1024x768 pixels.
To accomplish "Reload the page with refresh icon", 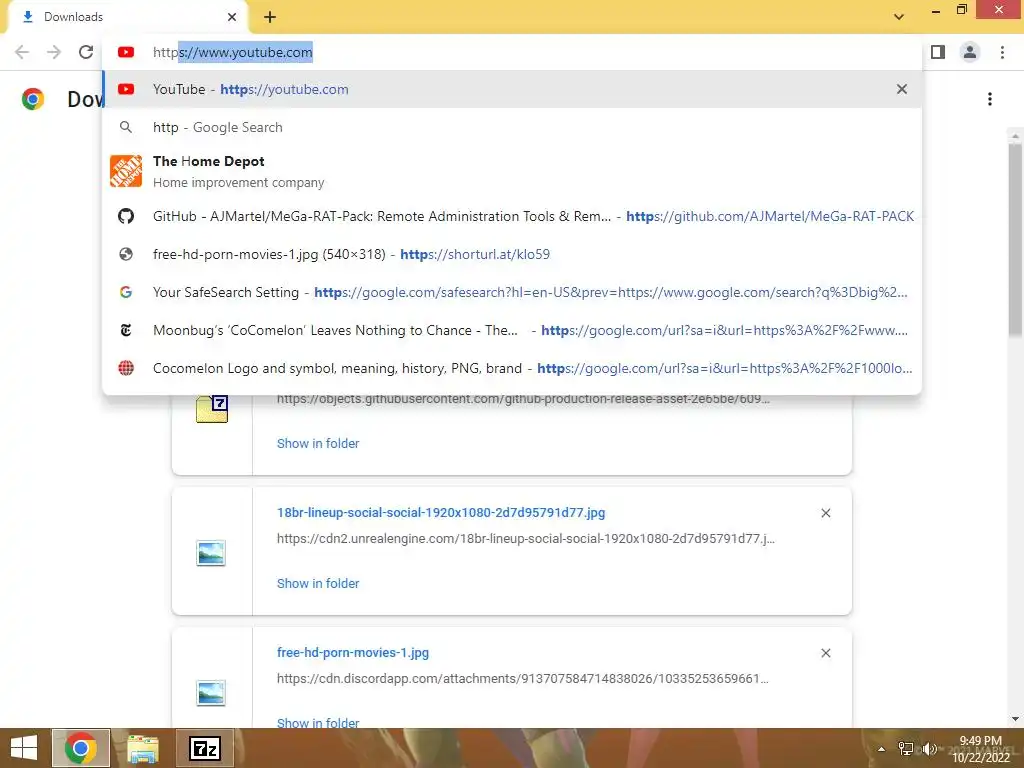I will click(x=86, y=52).
